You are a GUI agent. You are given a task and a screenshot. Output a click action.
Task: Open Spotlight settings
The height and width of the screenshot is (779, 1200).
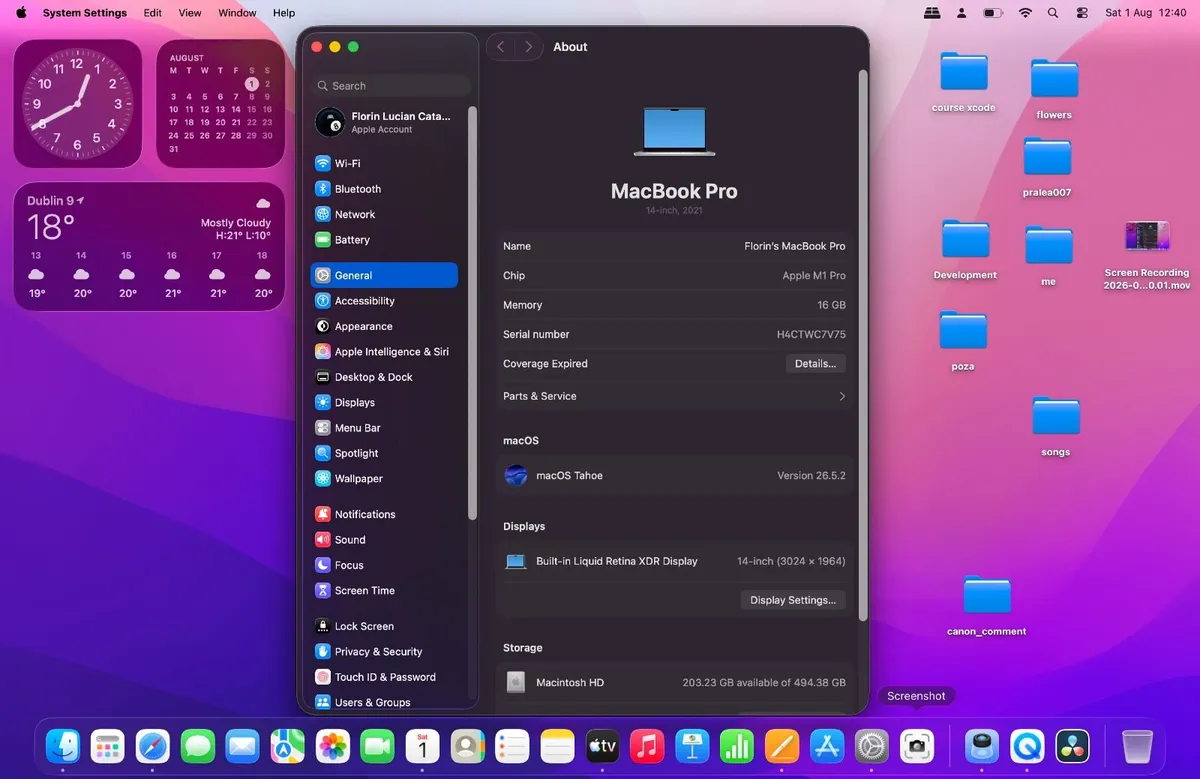pyautogui.click(x=384, y=453)
